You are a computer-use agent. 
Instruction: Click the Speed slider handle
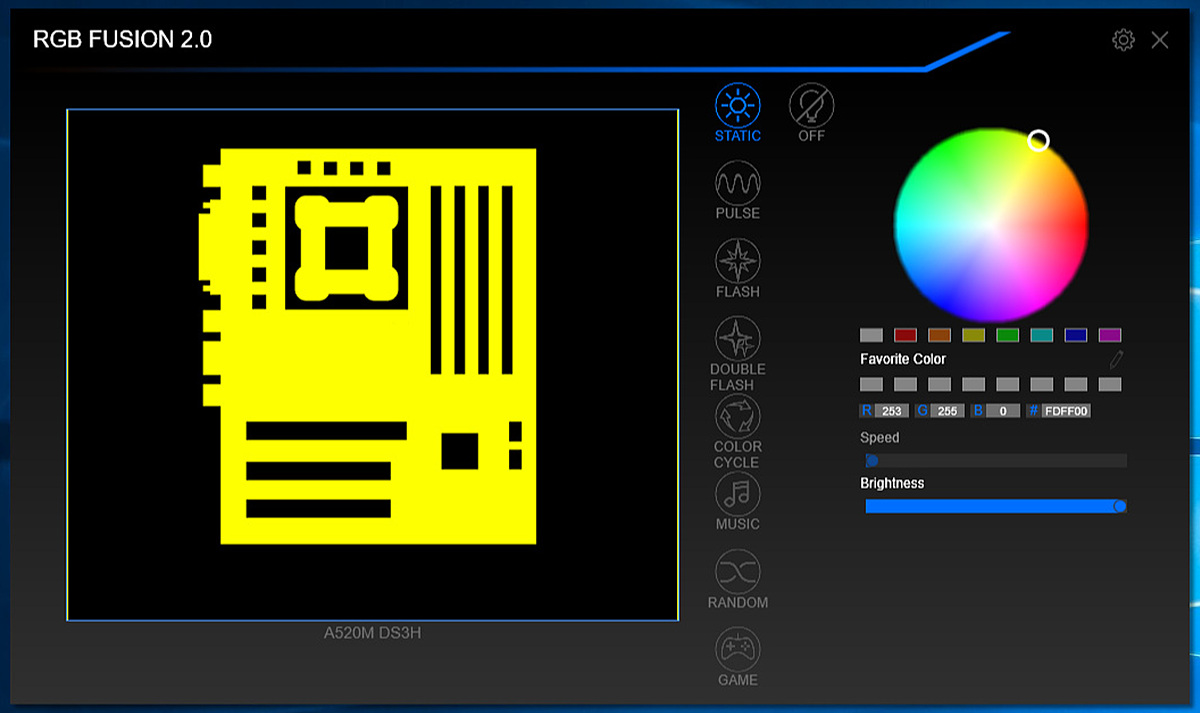click(871, 461)
